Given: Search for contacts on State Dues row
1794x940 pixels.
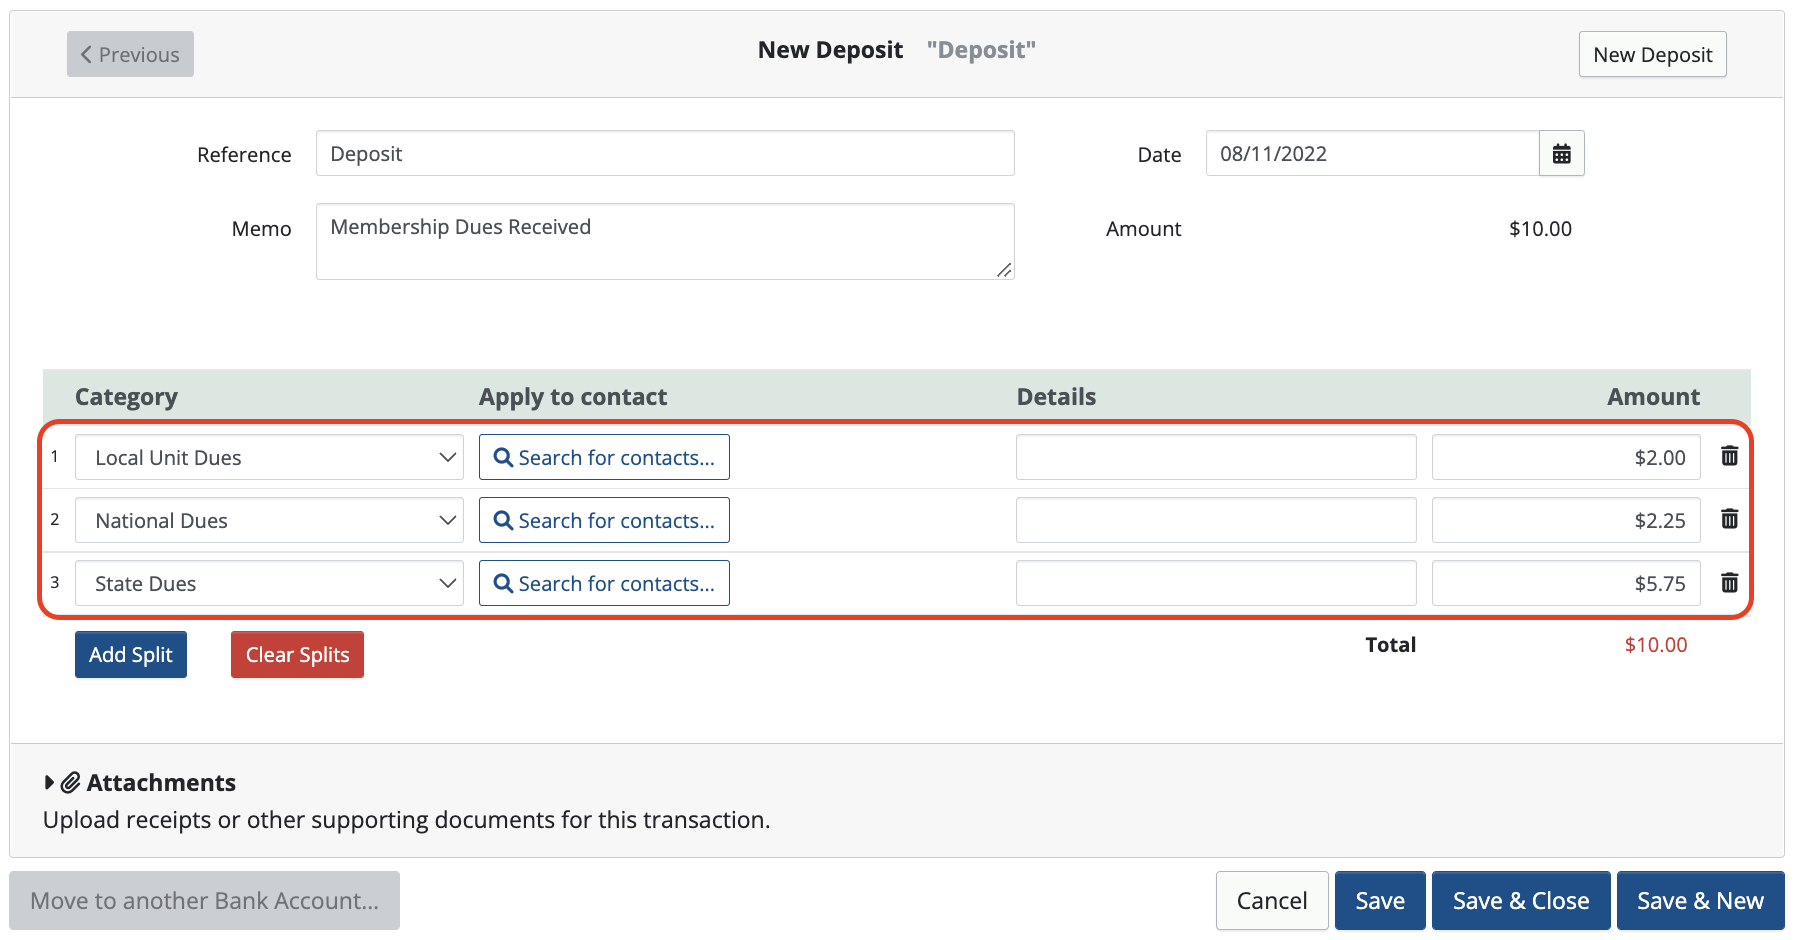Looking at the screenshot, I should 604,583.
